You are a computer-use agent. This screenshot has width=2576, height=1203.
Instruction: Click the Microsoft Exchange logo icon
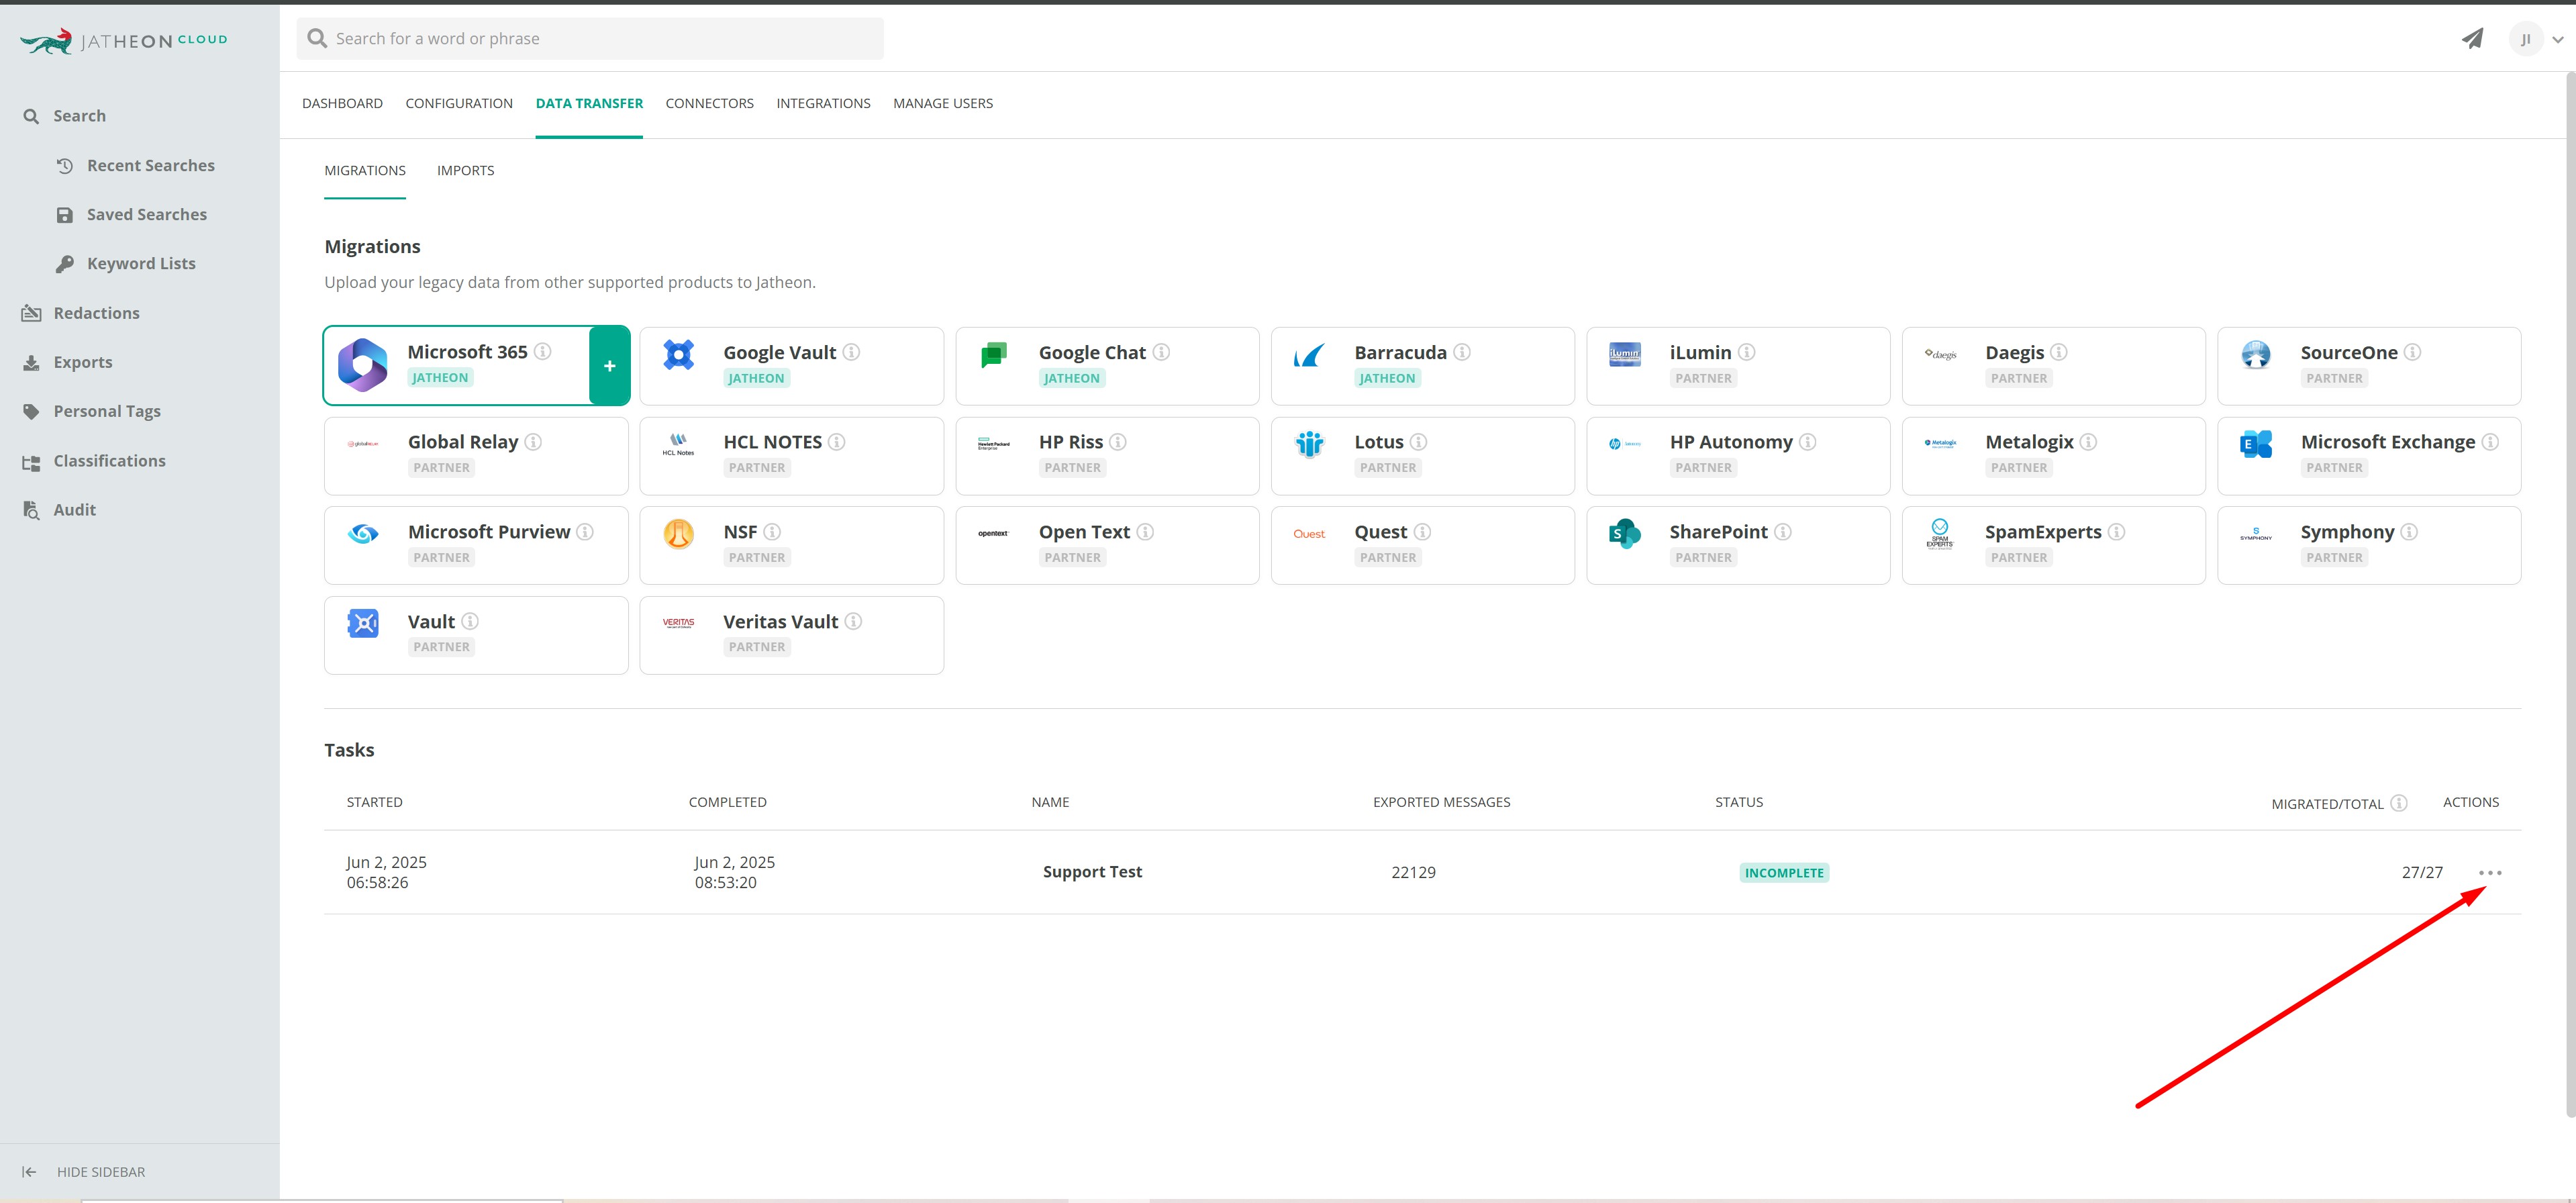[2256, 444]
